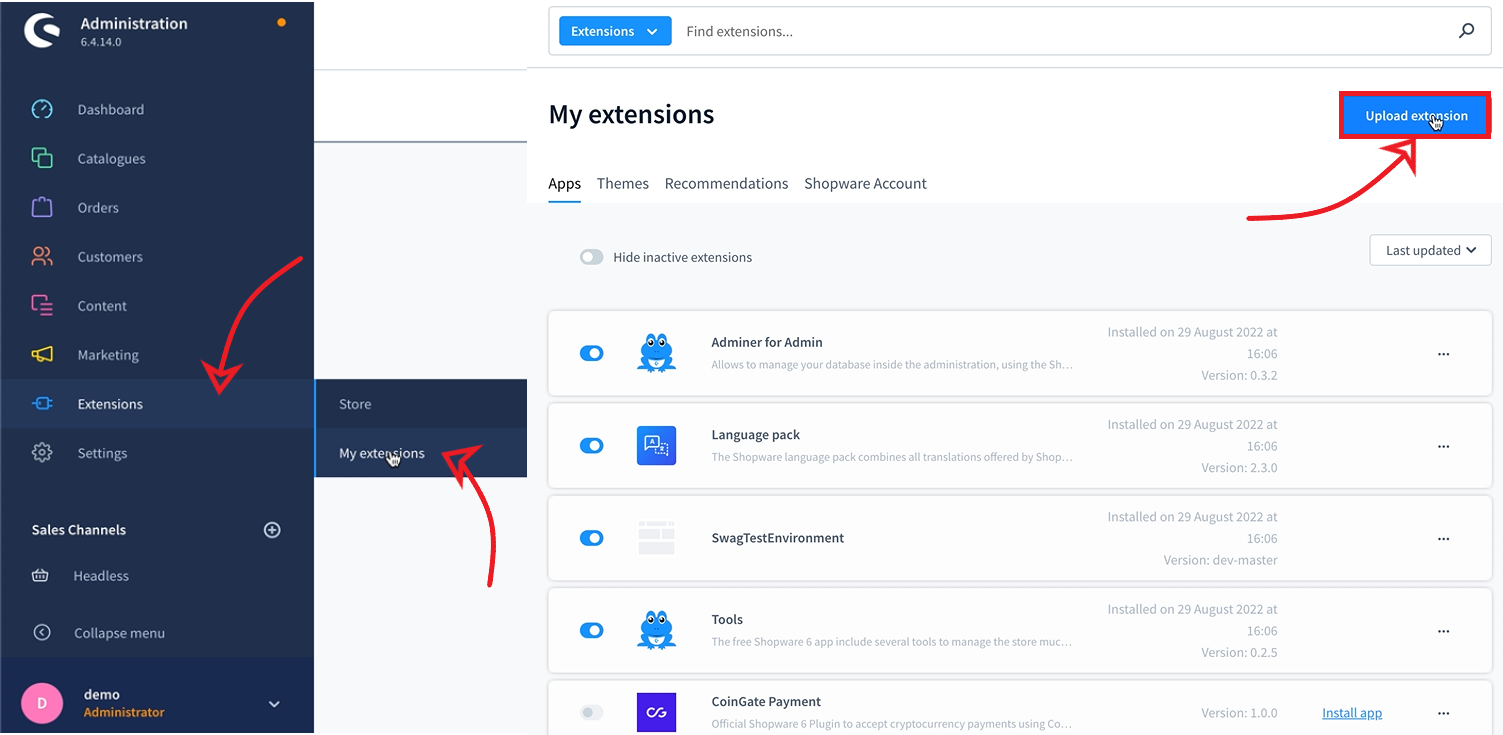Click the demo user avatar
Screen dimensions: 1503x735
pos(42,703)
